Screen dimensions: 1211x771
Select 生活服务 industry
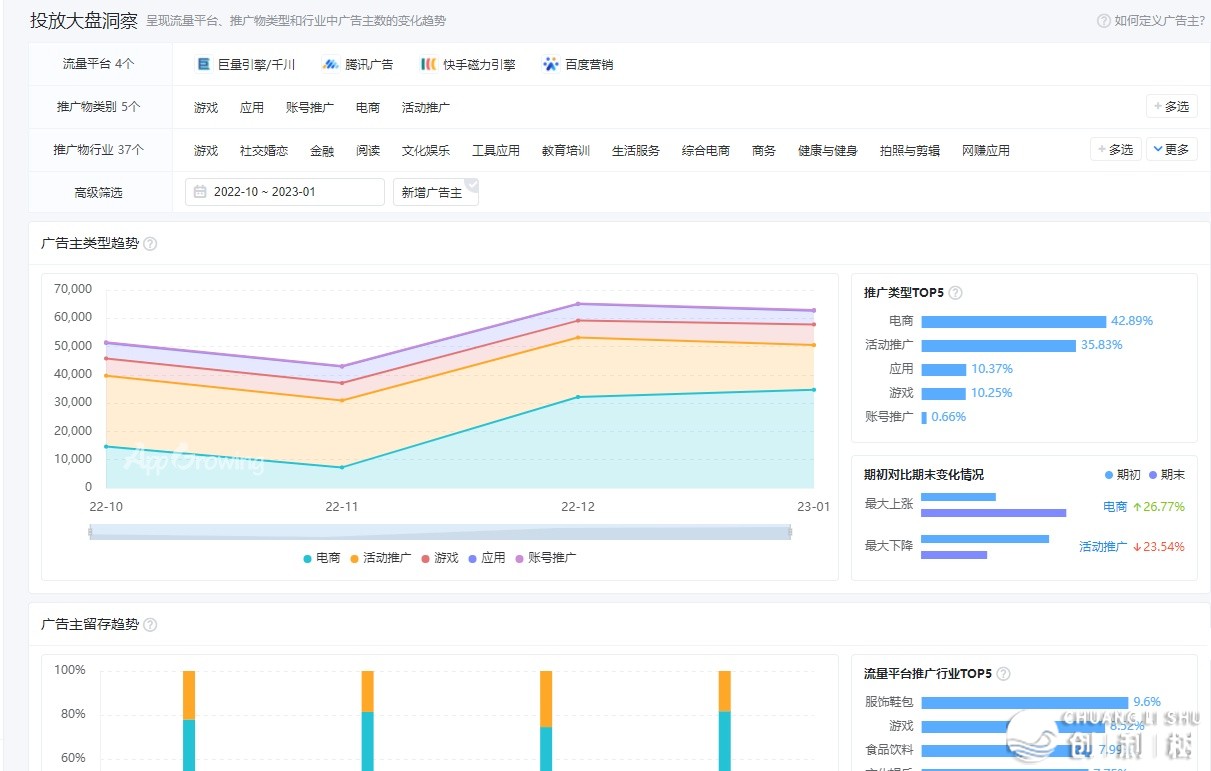tap(636, 151)
